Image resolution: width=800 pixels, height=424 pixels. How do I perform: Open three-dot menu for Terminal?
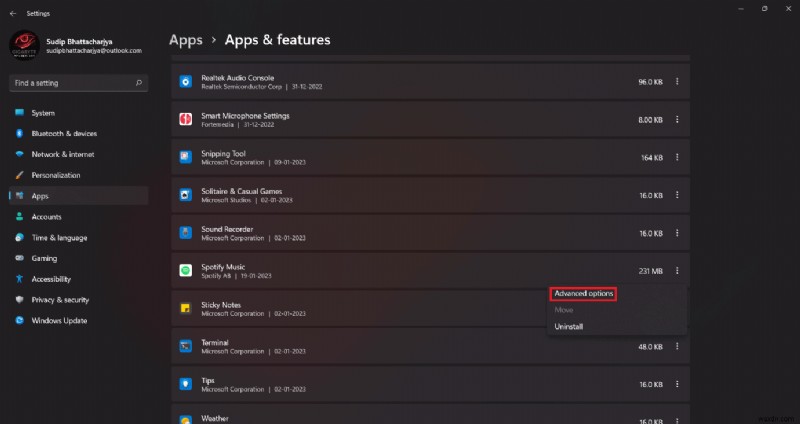coord(677,346)
